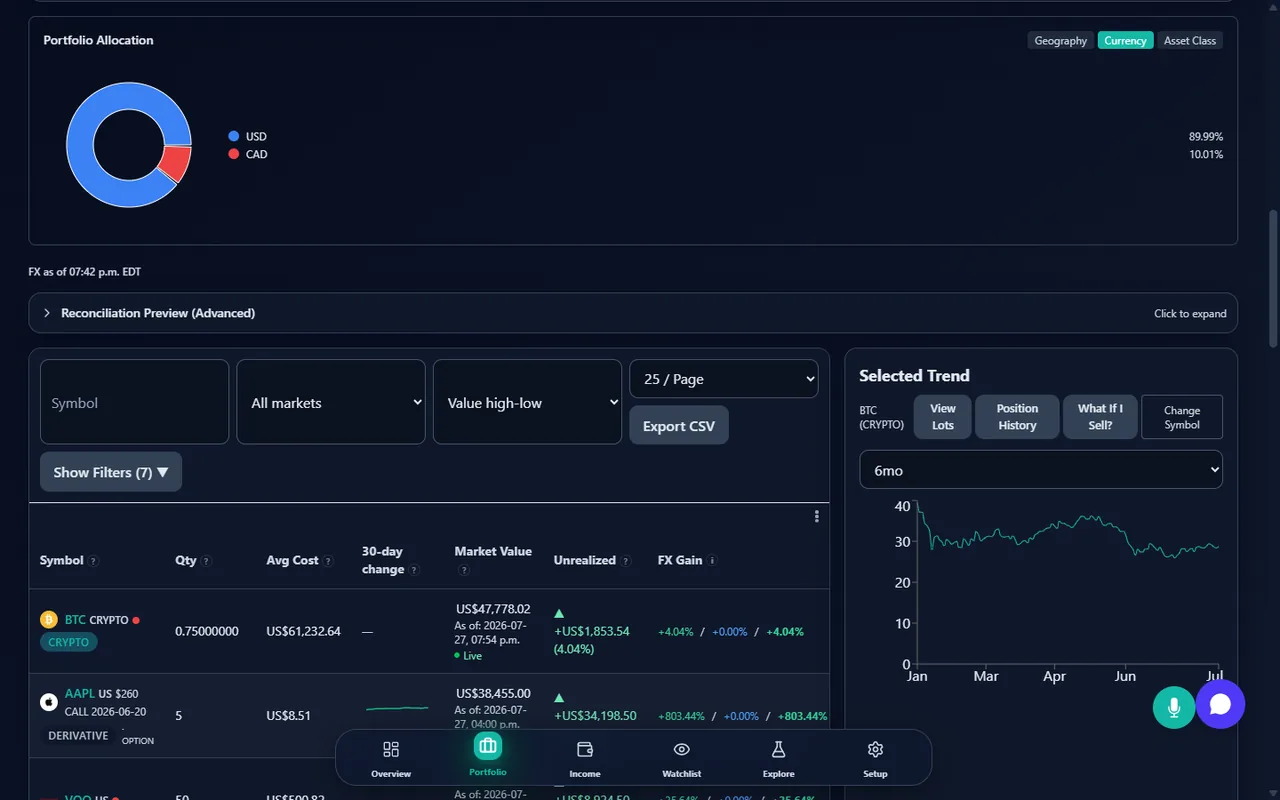This screenshot has width=1280, height=800.
Task: Click AAPL average cost US$8.51
Action: [x=288, y=716]
